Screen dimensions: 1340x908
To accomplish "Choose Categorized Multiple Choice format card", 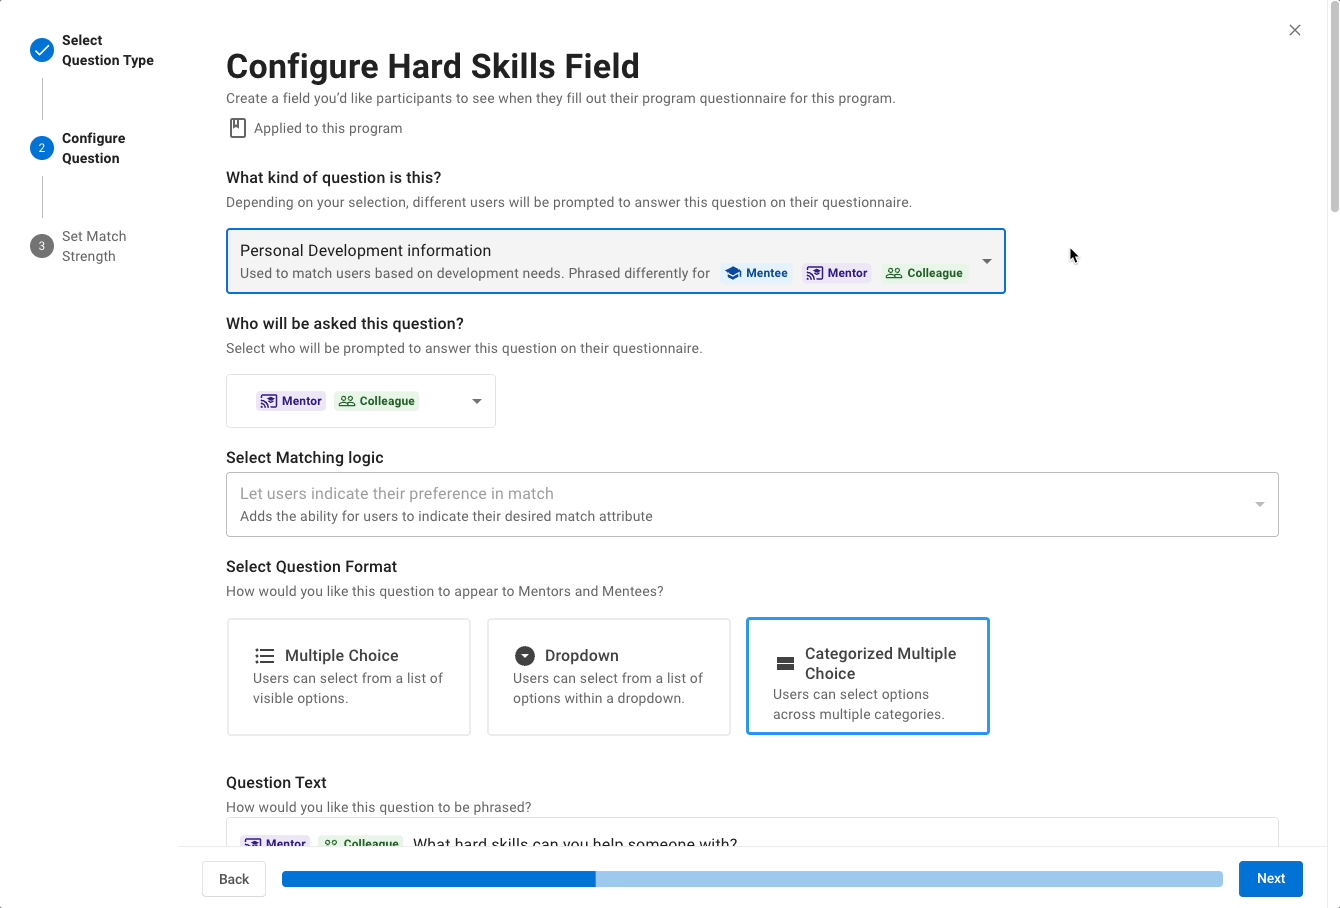I will (x=868, y=676).
